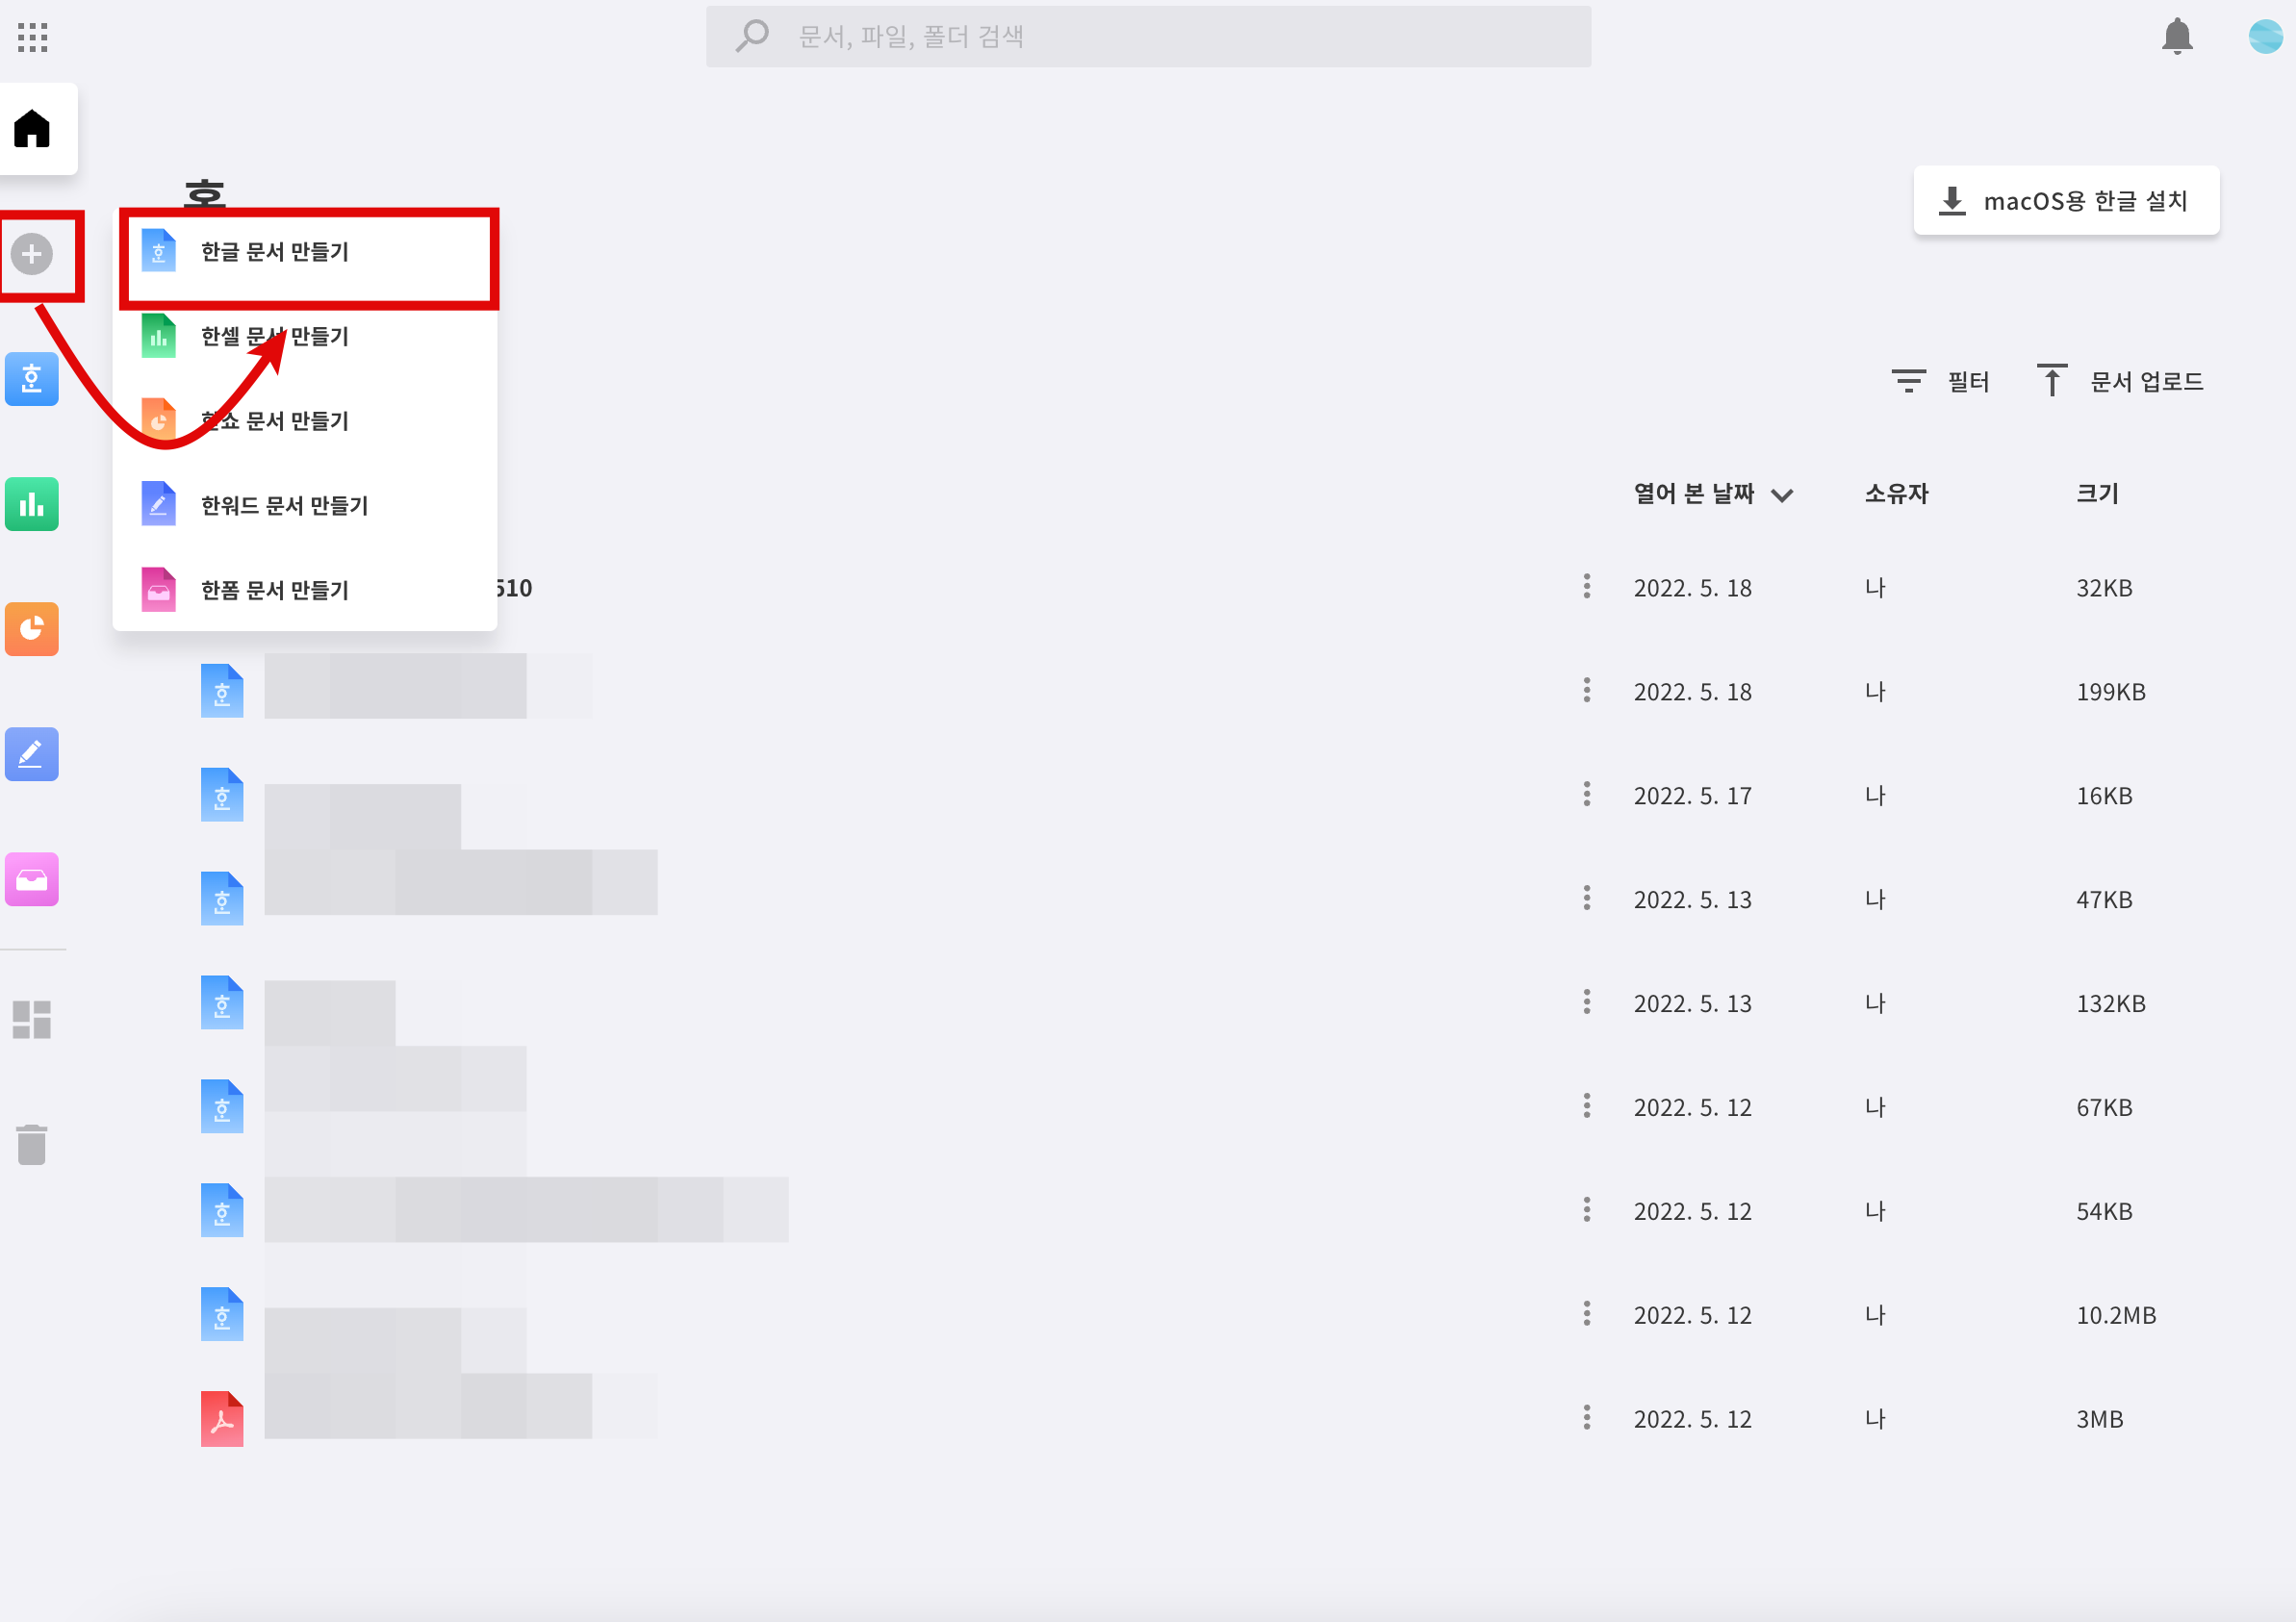The height and width of the screenshot is (1622, 2296).
Task: Click Hangul file icon of 10.2MB row
Action: coord(222,1315)
